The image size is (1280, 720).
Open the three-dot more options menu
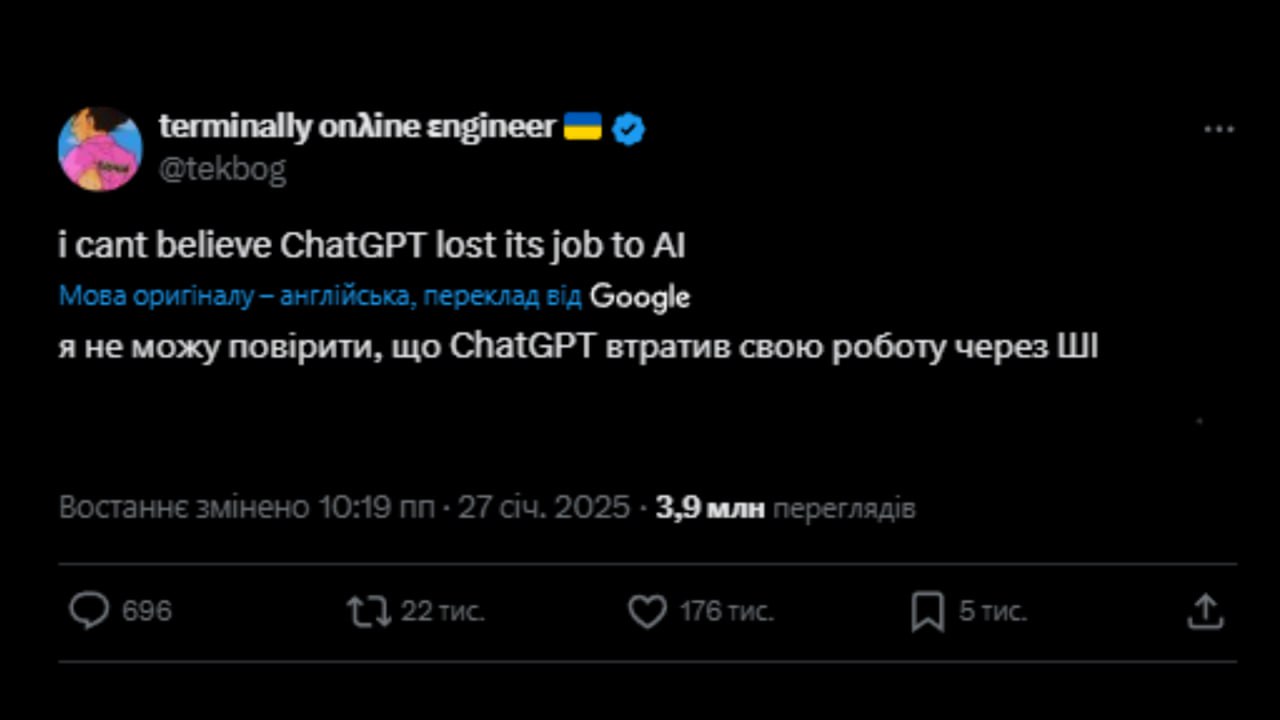1218,130
